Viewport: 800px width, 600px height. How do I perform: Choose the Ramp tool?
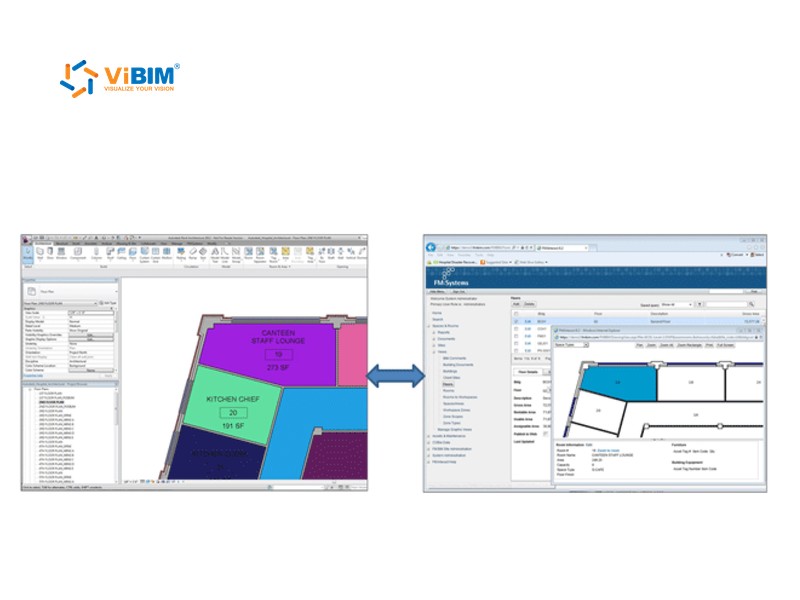click(193, 254)
